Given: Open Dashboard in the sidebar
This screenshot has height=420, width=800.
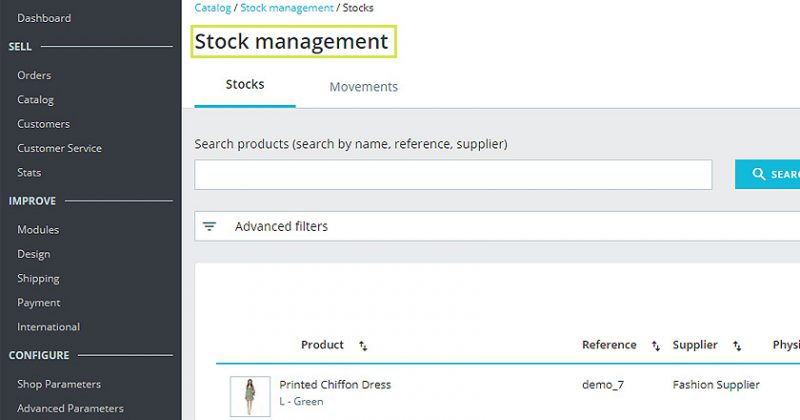Looking at the screenshot, I should coord(44,18).
